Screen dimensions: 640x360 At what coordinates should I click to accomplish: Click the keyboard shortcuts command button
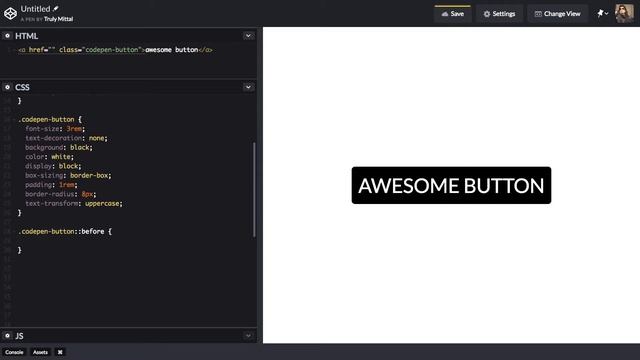(x=60, y=352)
